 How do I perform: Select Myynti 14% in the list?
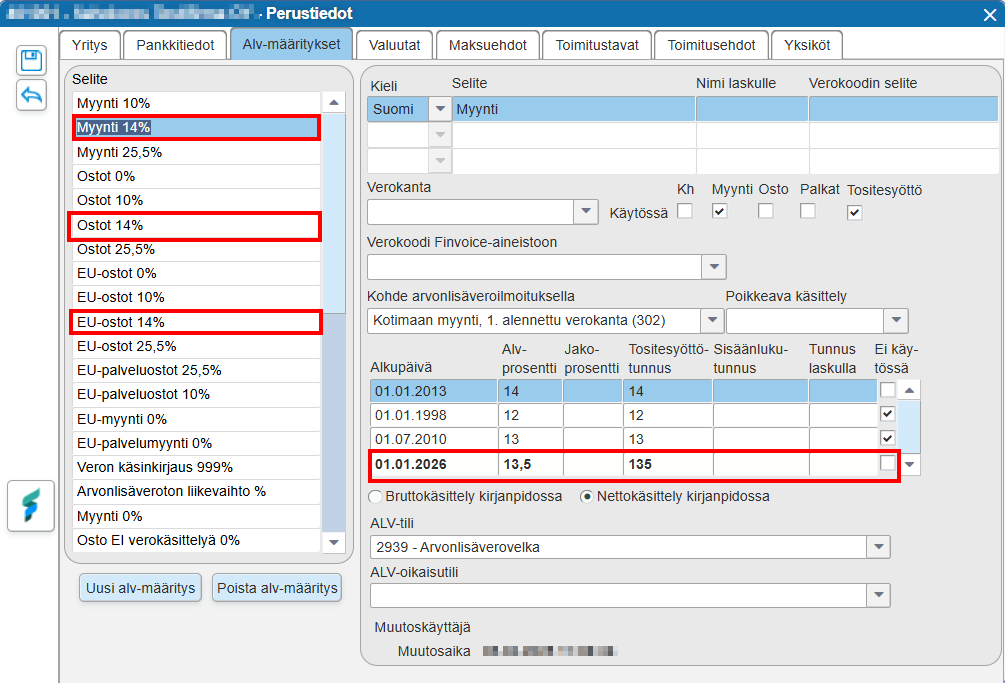196,128
